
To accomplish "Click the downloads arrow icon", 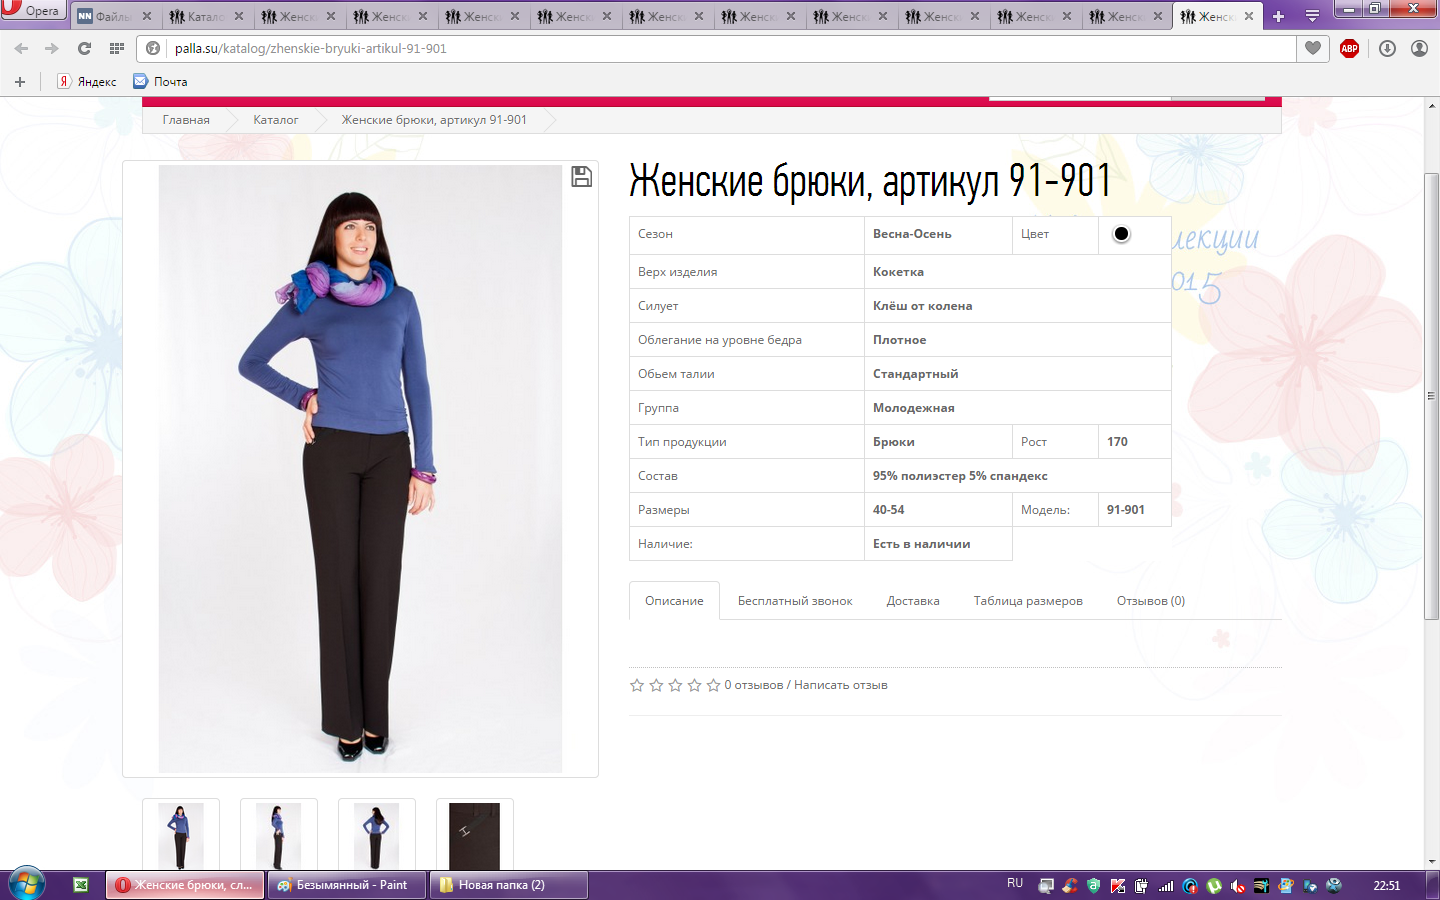I will 1387,48.
